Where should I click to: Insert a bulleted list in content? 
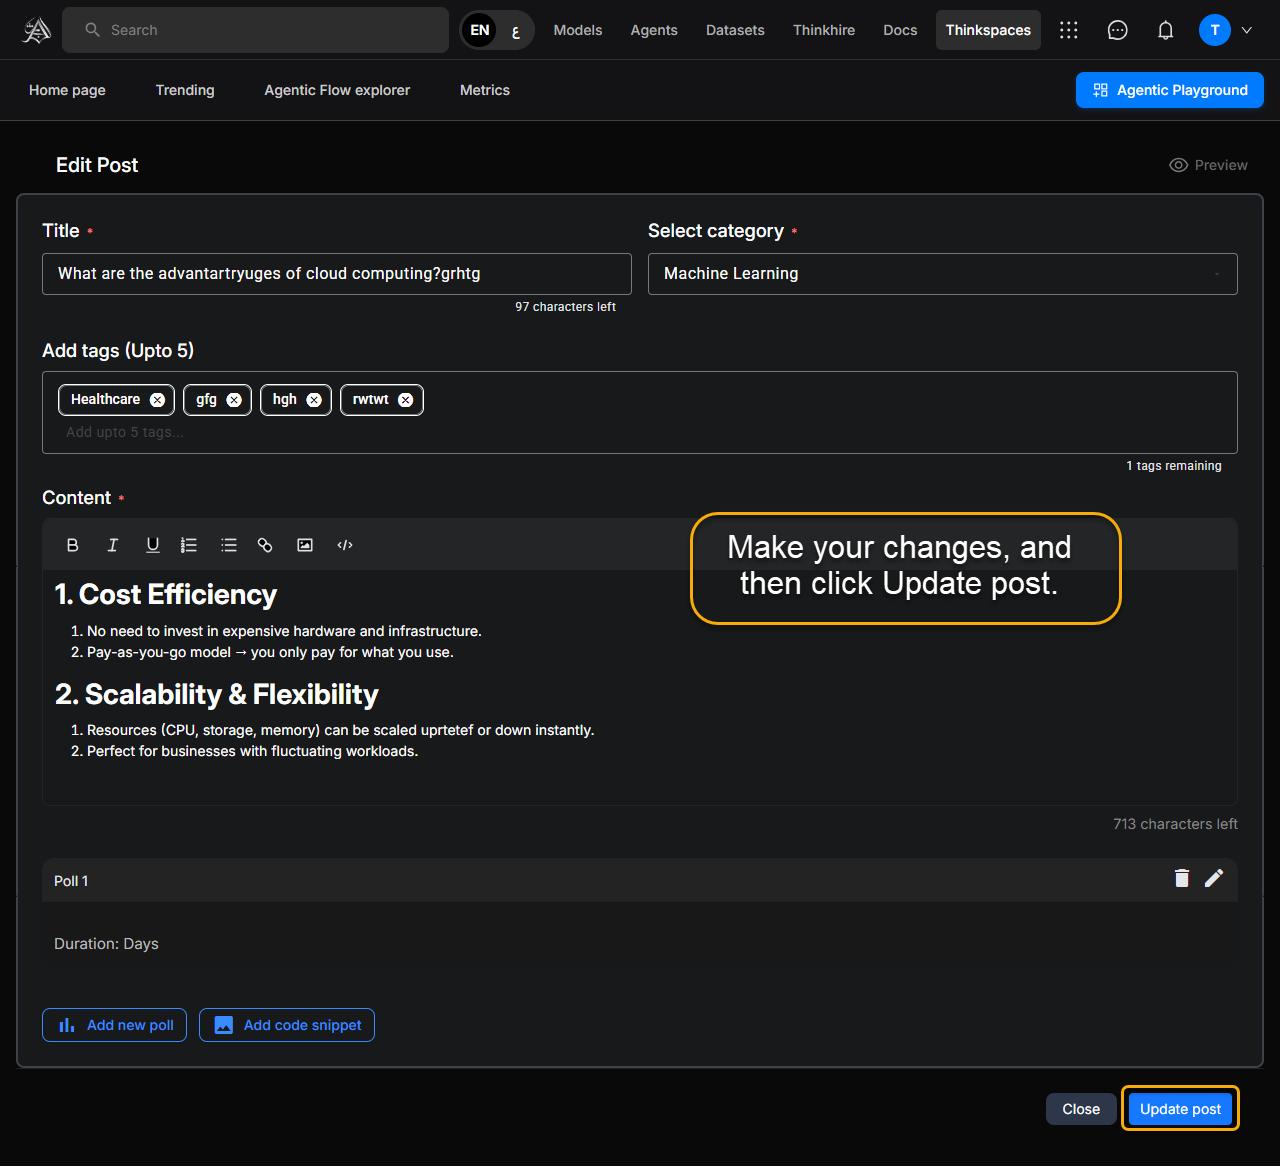coord(229,545)
